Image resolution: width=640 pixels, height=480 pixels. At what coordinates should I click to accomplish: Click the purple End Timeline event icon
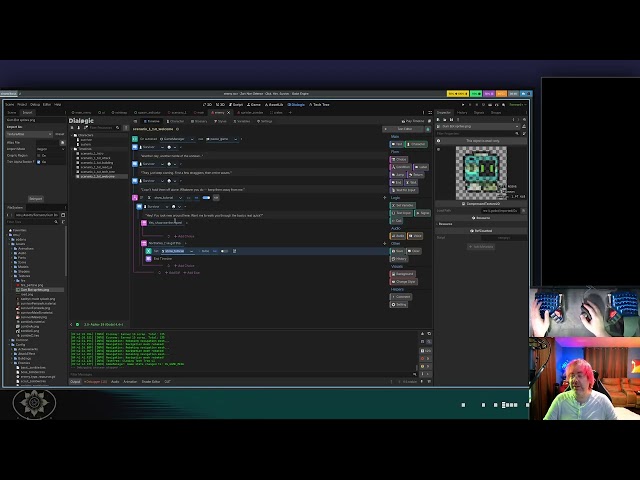[x=149, y=259]
